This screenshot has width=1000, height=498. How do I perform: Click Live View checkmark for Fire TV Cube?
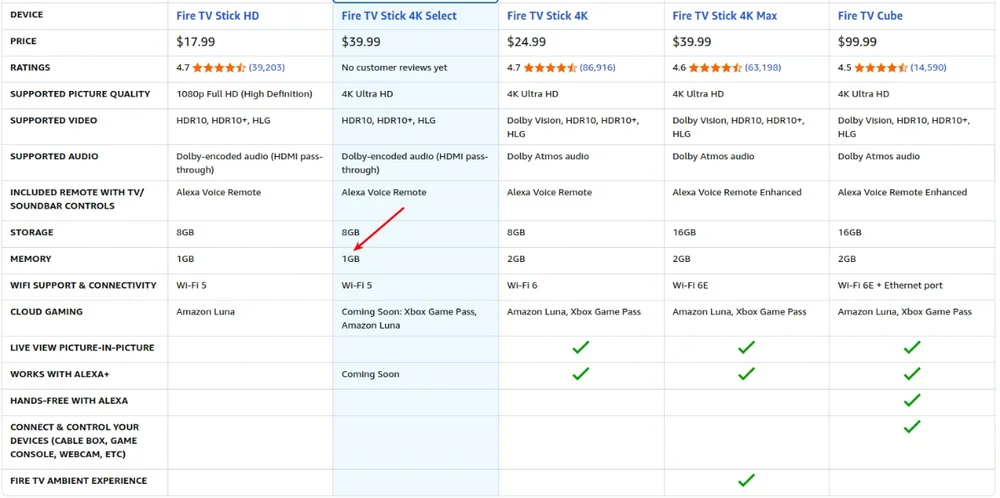(x=912, y=348)
